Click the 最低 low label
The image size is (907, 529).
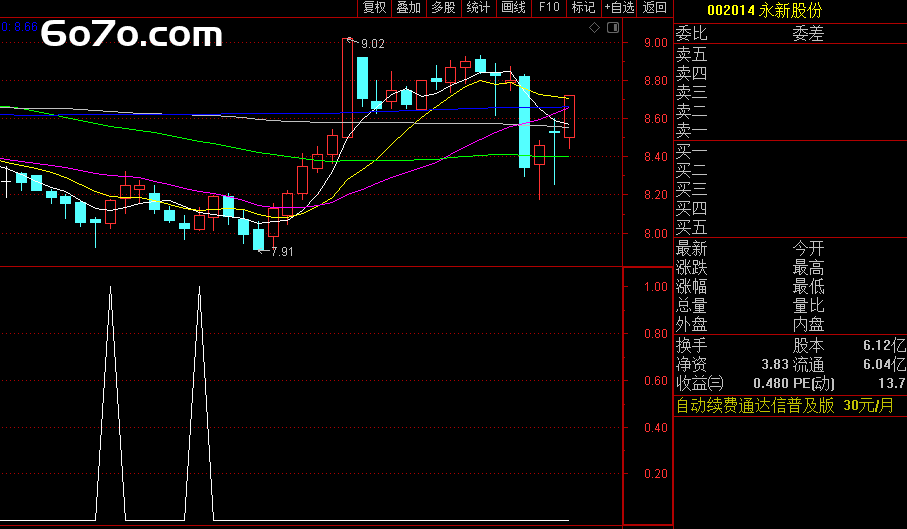point(808,287)
